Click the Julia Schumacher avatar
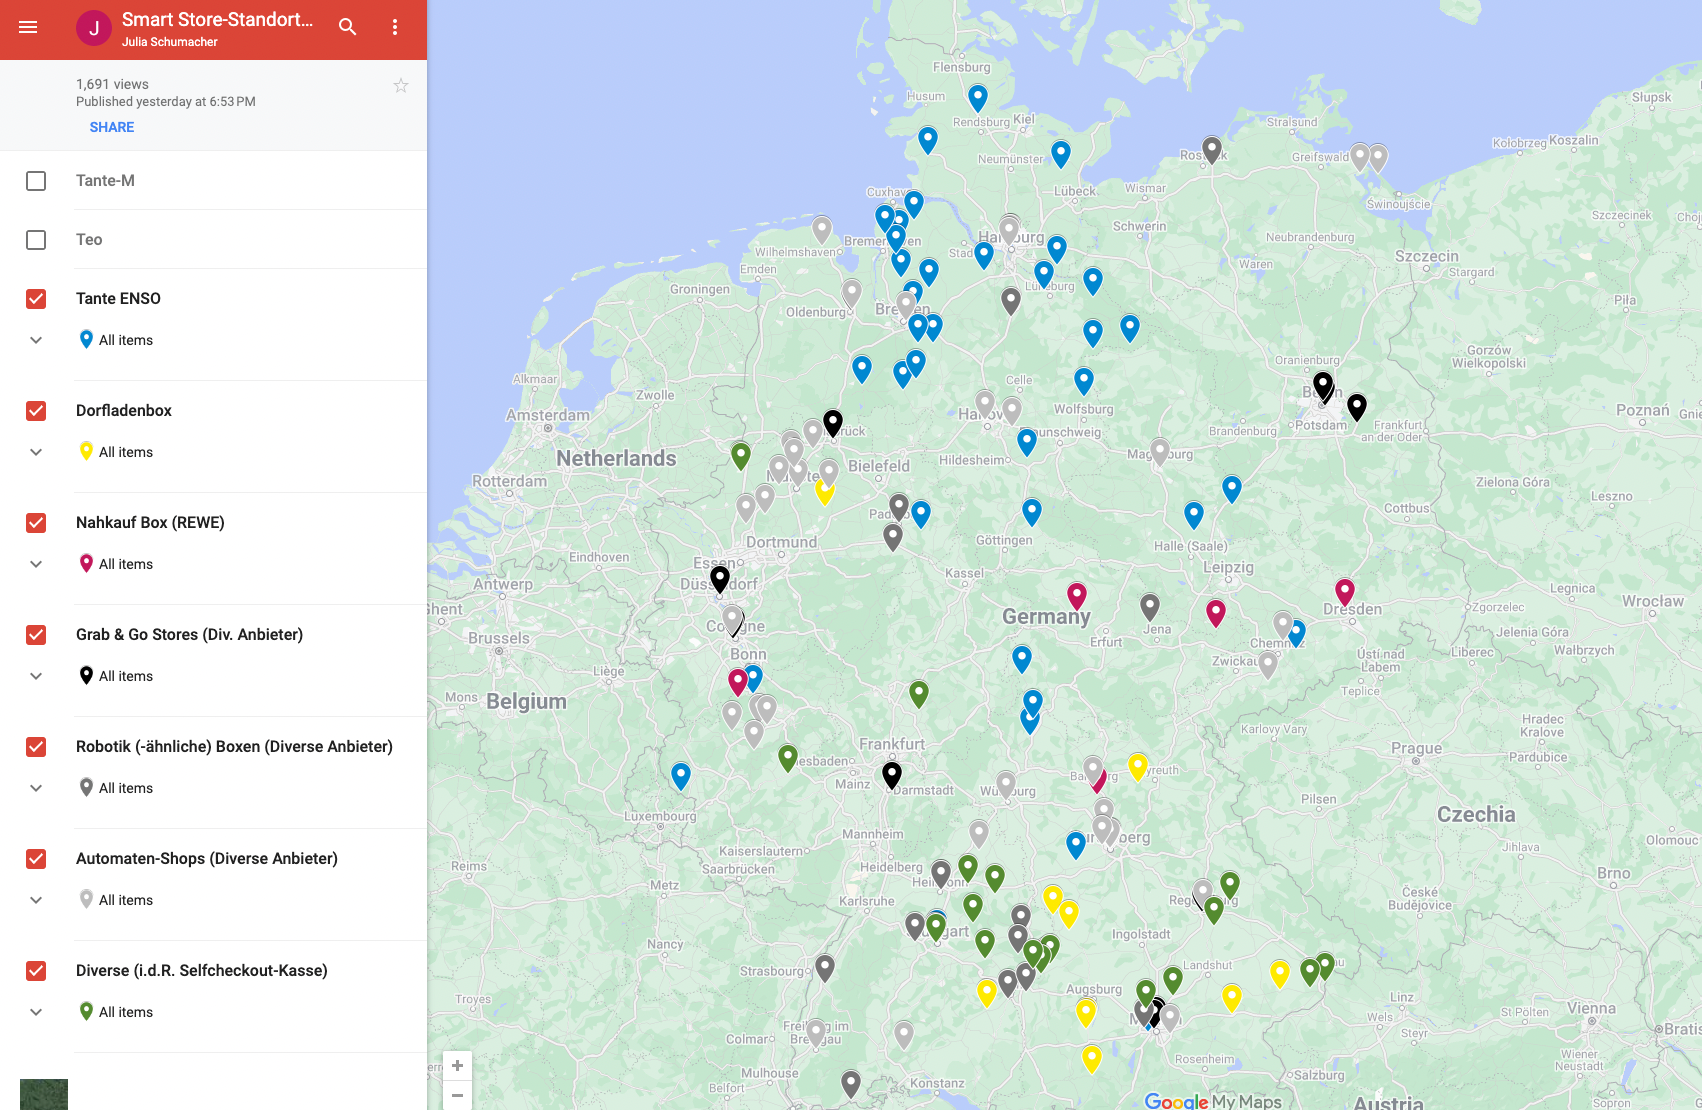 94,28
